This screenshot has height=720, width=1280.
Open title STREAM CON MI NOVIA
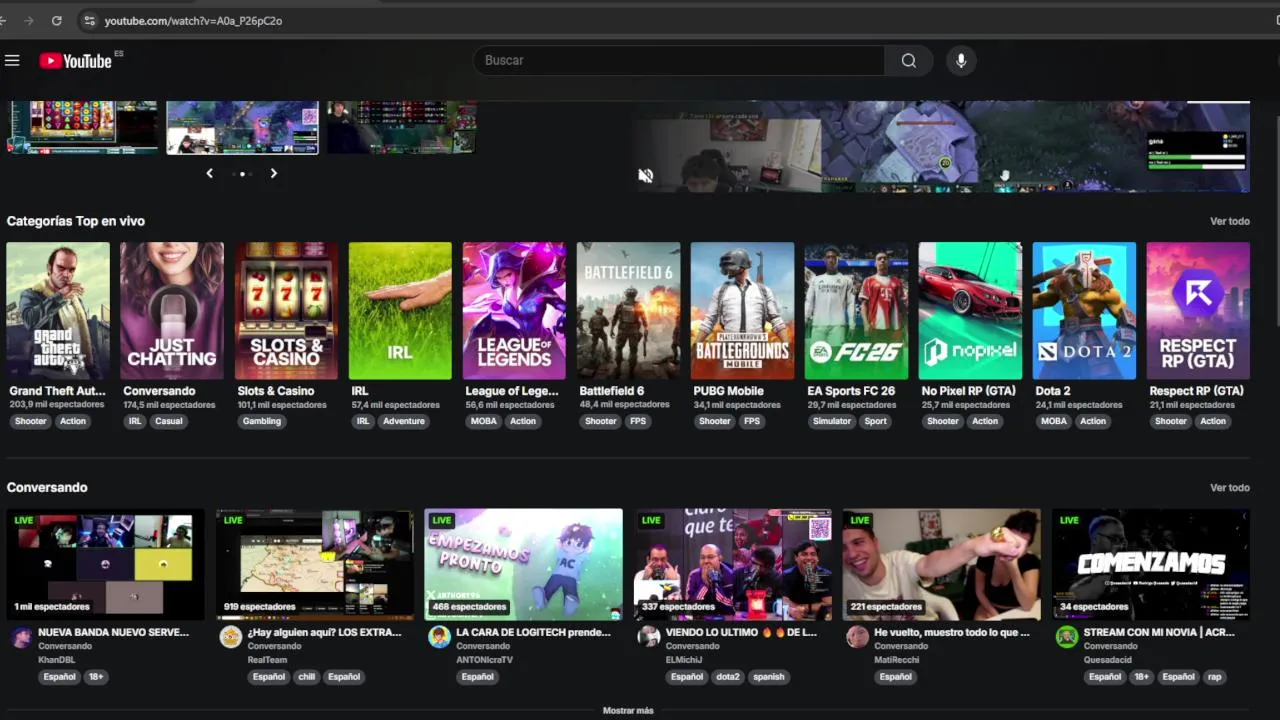1158,633
